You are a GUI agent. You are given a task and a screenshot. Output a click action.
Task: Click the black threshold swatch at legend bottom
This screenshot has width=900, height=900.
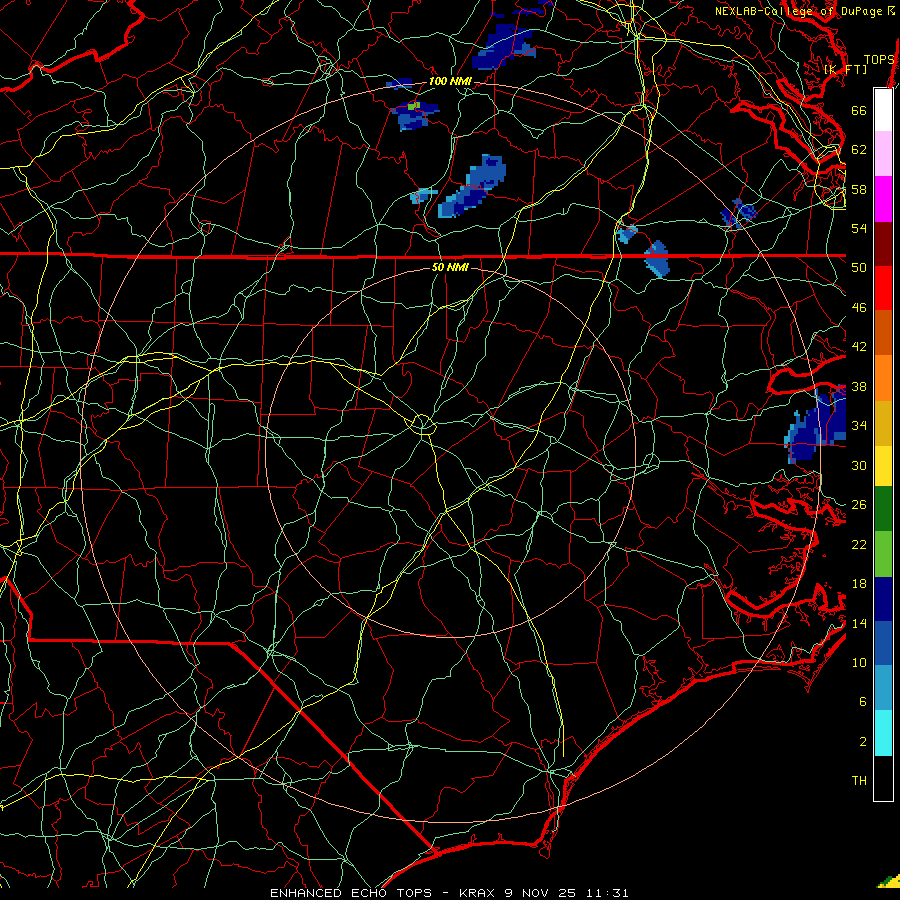[883, 778]
